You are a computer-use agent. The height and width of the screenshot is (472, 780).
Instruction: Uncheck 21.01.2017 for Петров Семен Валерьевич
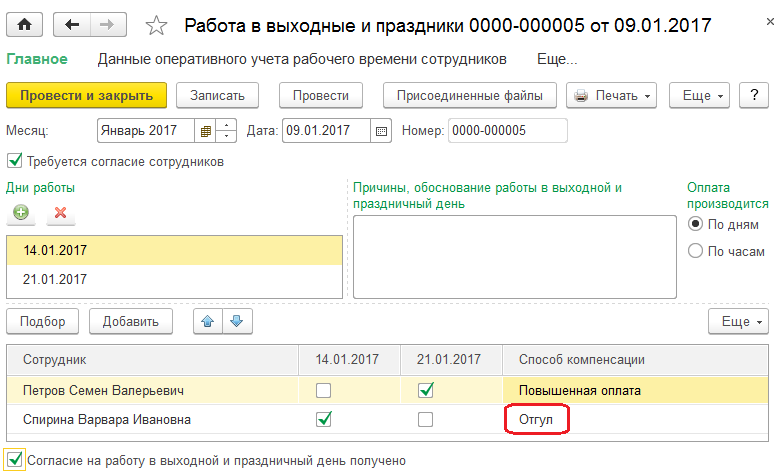(425, 390)
